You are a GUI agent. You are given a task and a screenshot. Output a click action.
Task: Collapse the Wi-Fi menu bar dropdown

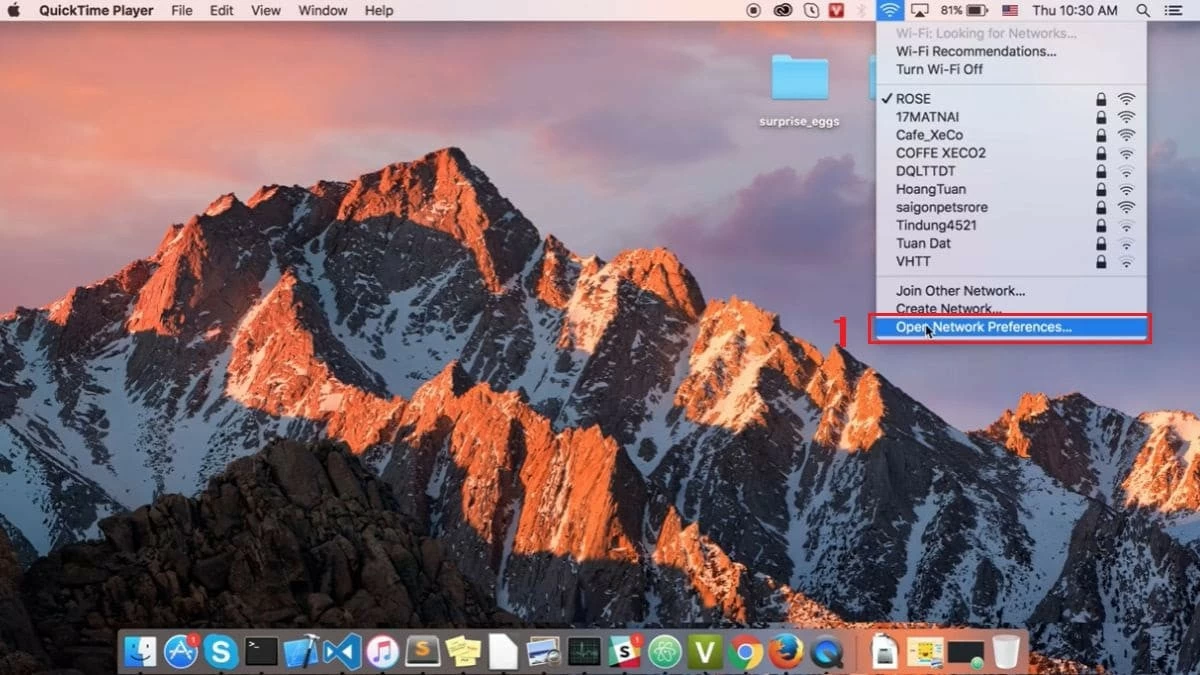[889, 10]
